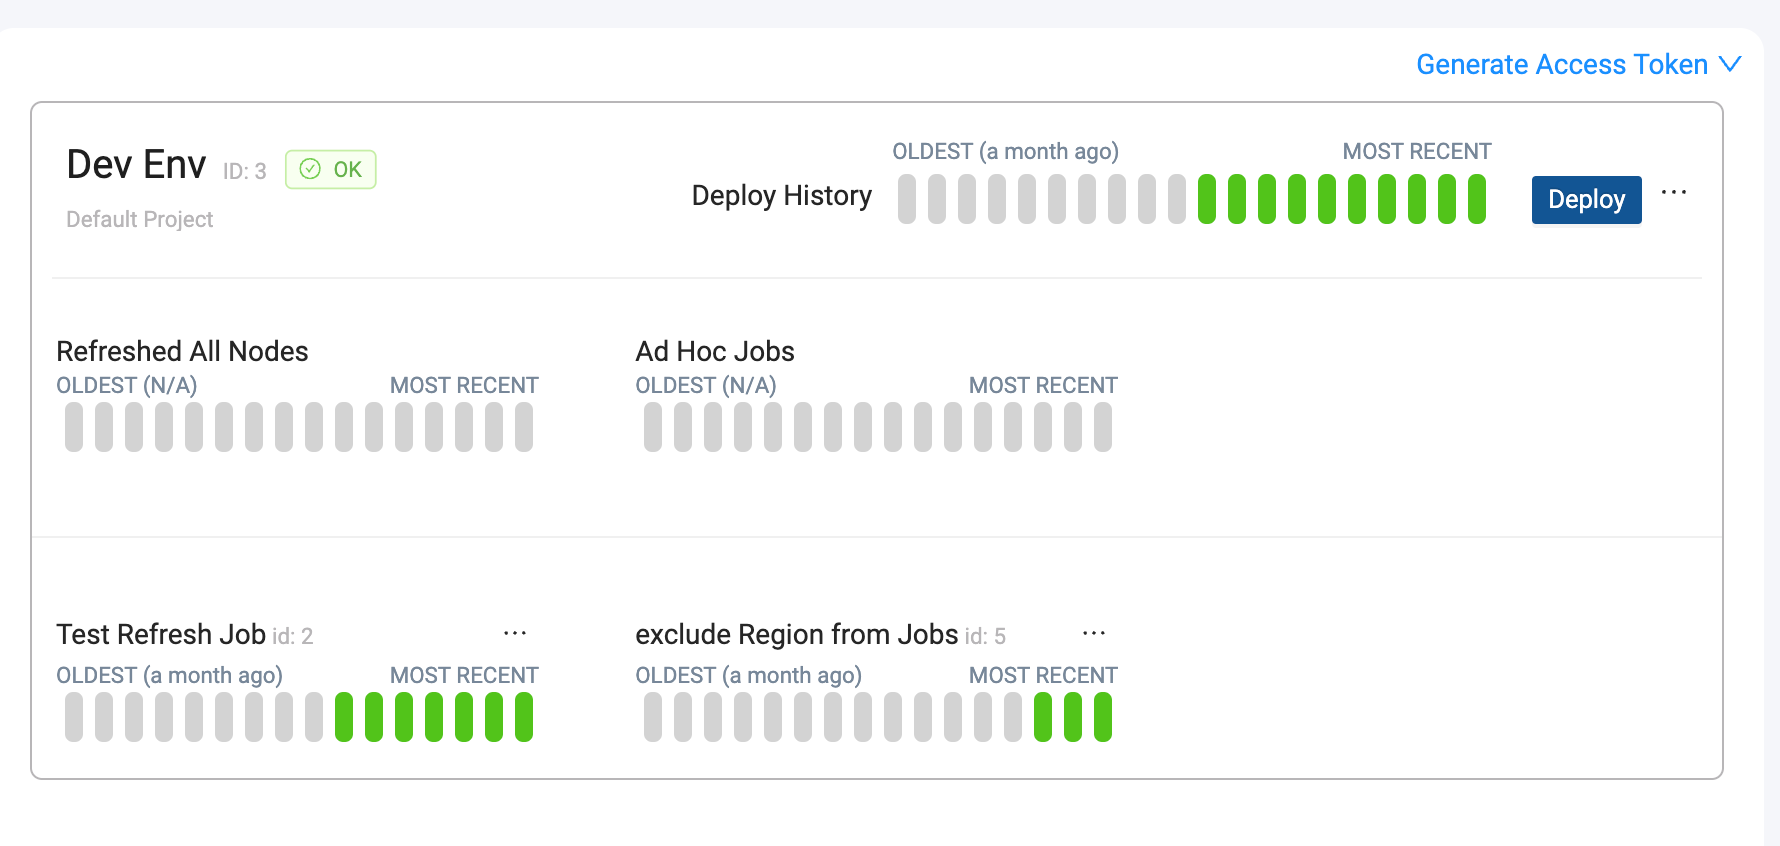Screen dimensions: 1780x846
Task: Select the oldest Deploy History gray bar
Action: click(907, 199)
